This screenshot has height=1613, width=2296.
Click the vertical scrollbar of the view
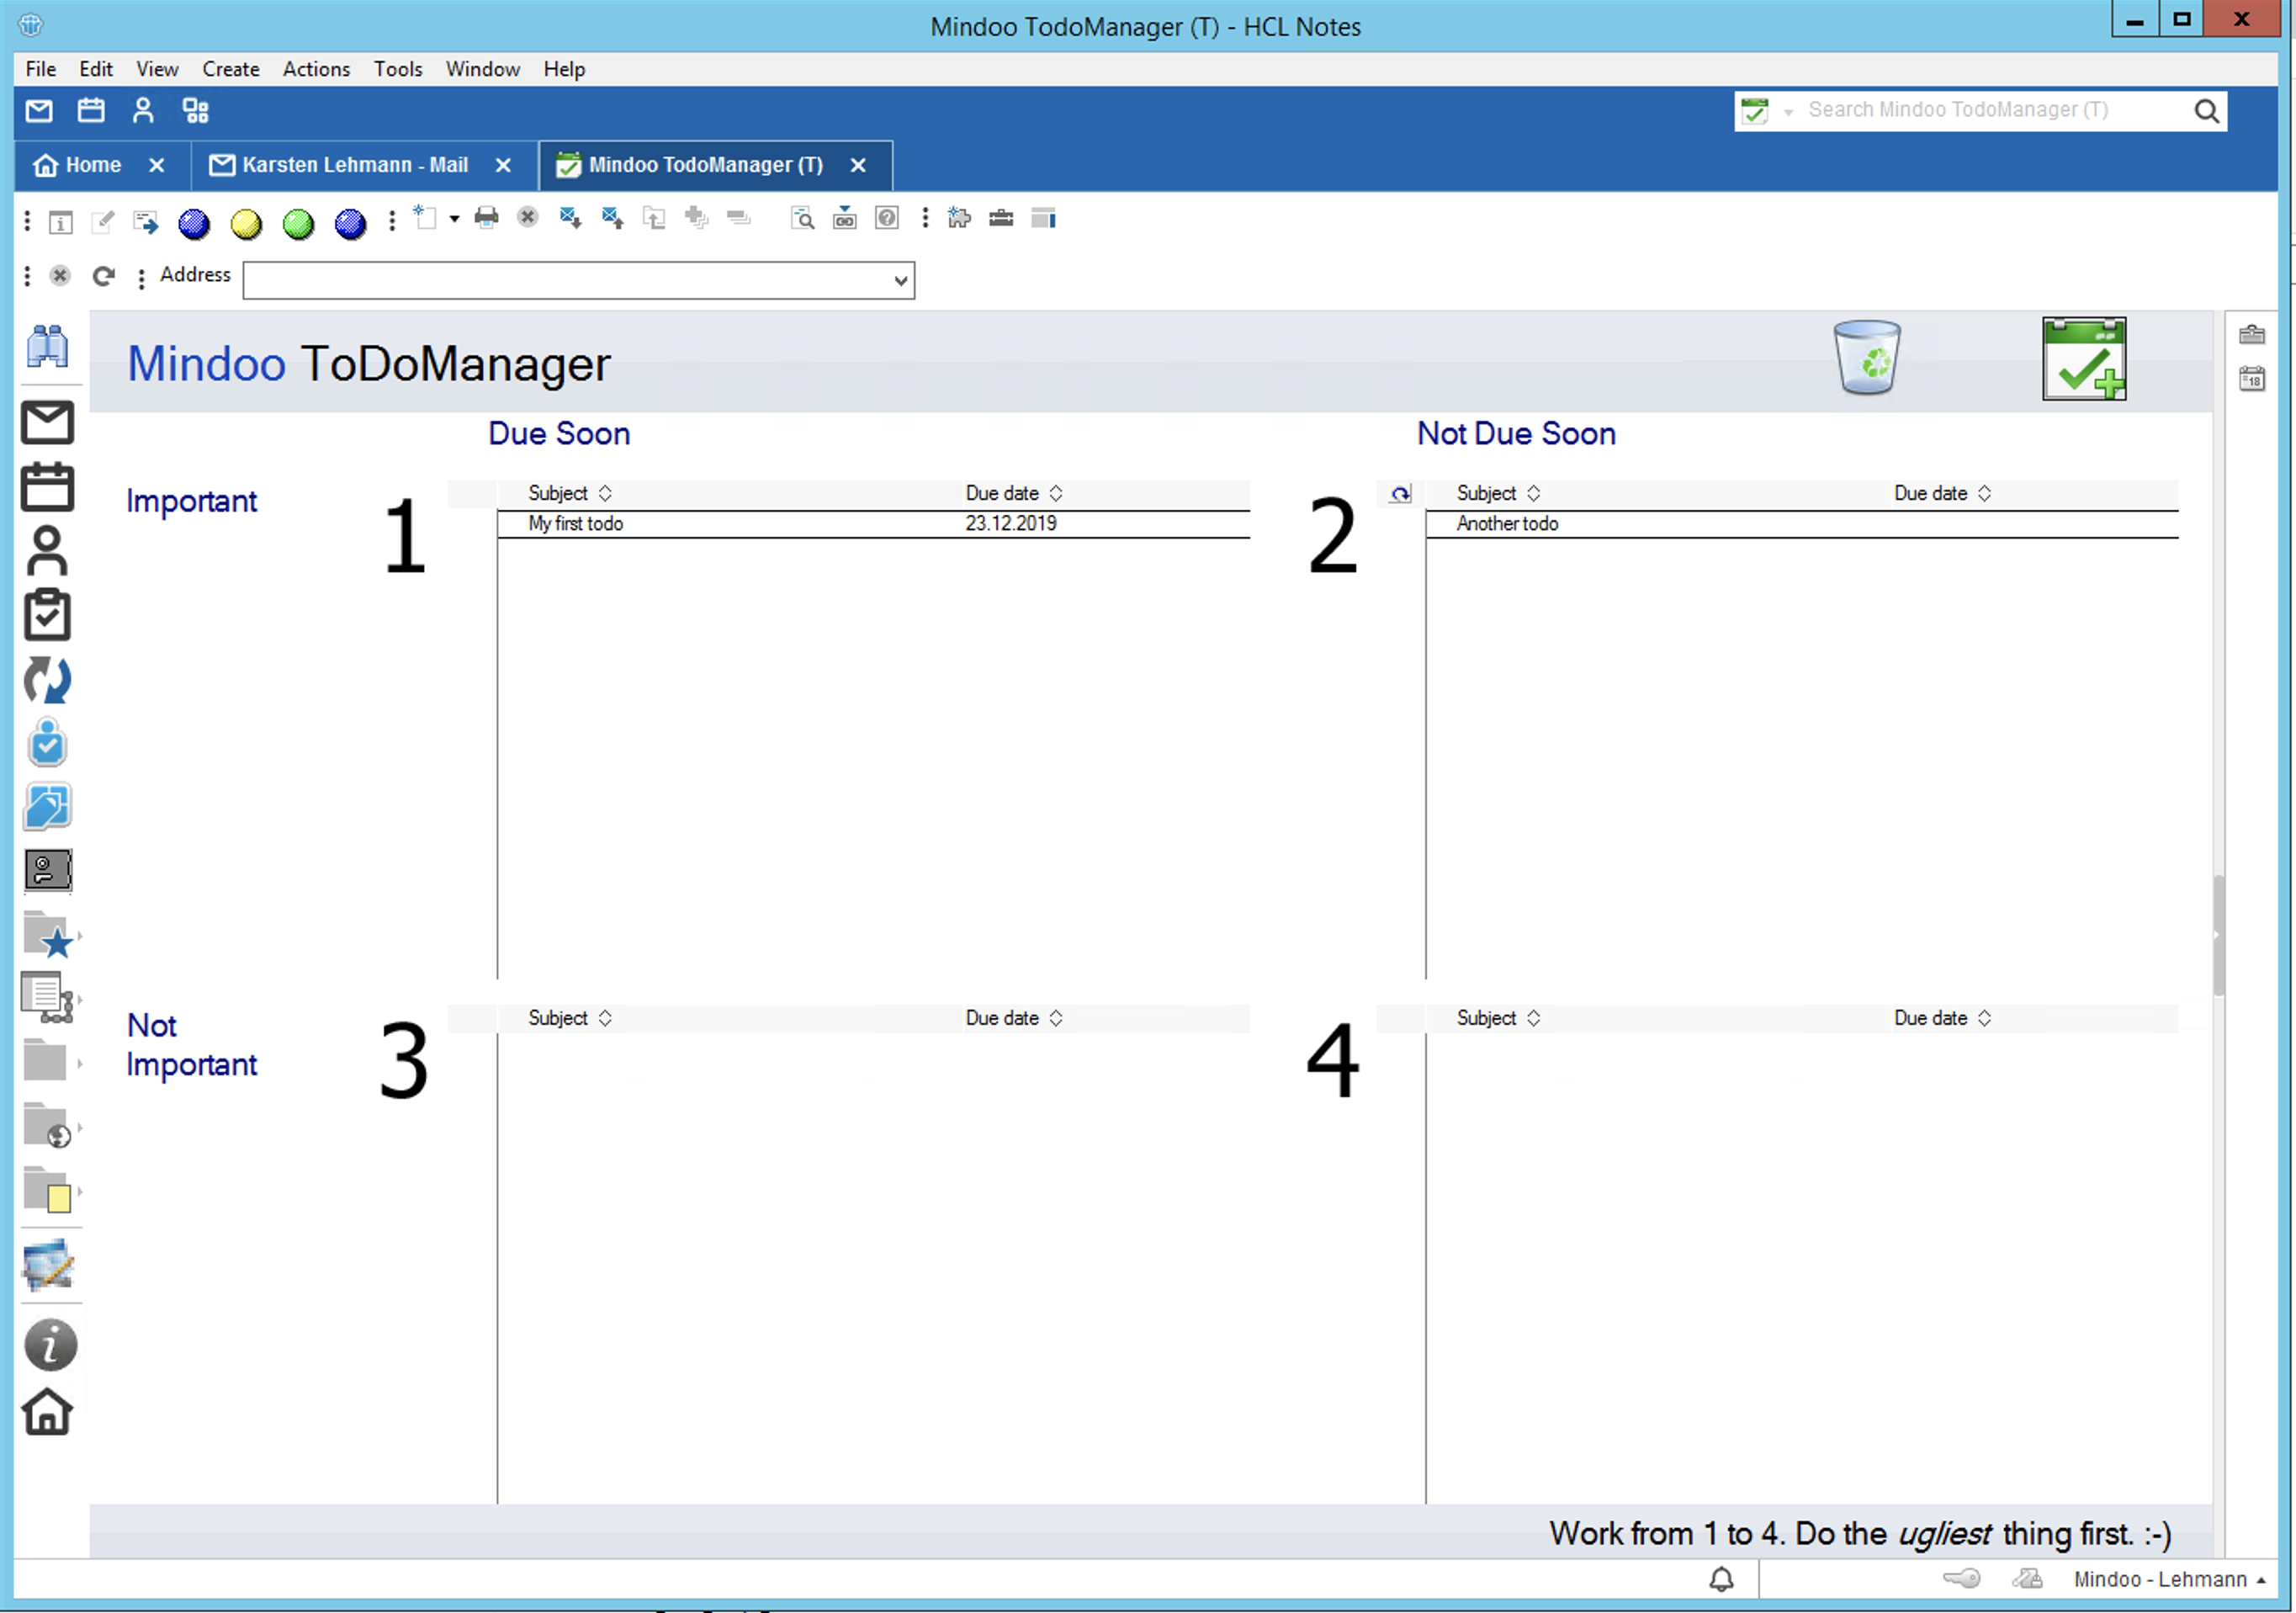[2219, 935]
